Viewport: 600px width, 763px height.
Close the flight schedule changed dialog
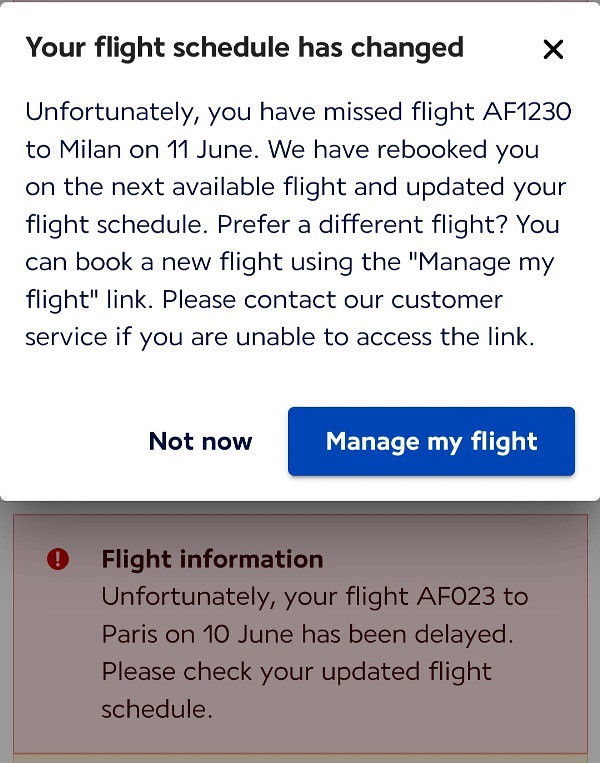coord(553,50)
